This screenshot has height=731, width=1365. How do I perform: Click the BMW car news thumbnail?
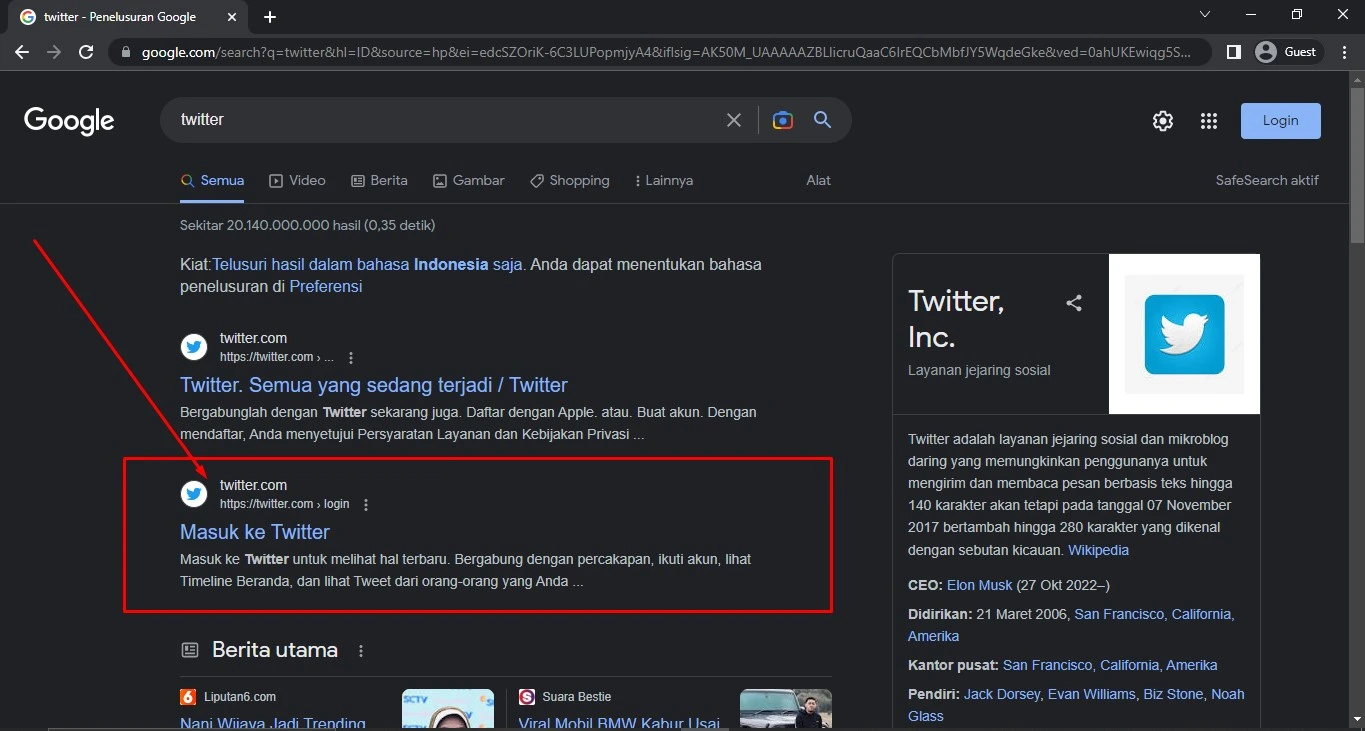(x=786, y=709)
